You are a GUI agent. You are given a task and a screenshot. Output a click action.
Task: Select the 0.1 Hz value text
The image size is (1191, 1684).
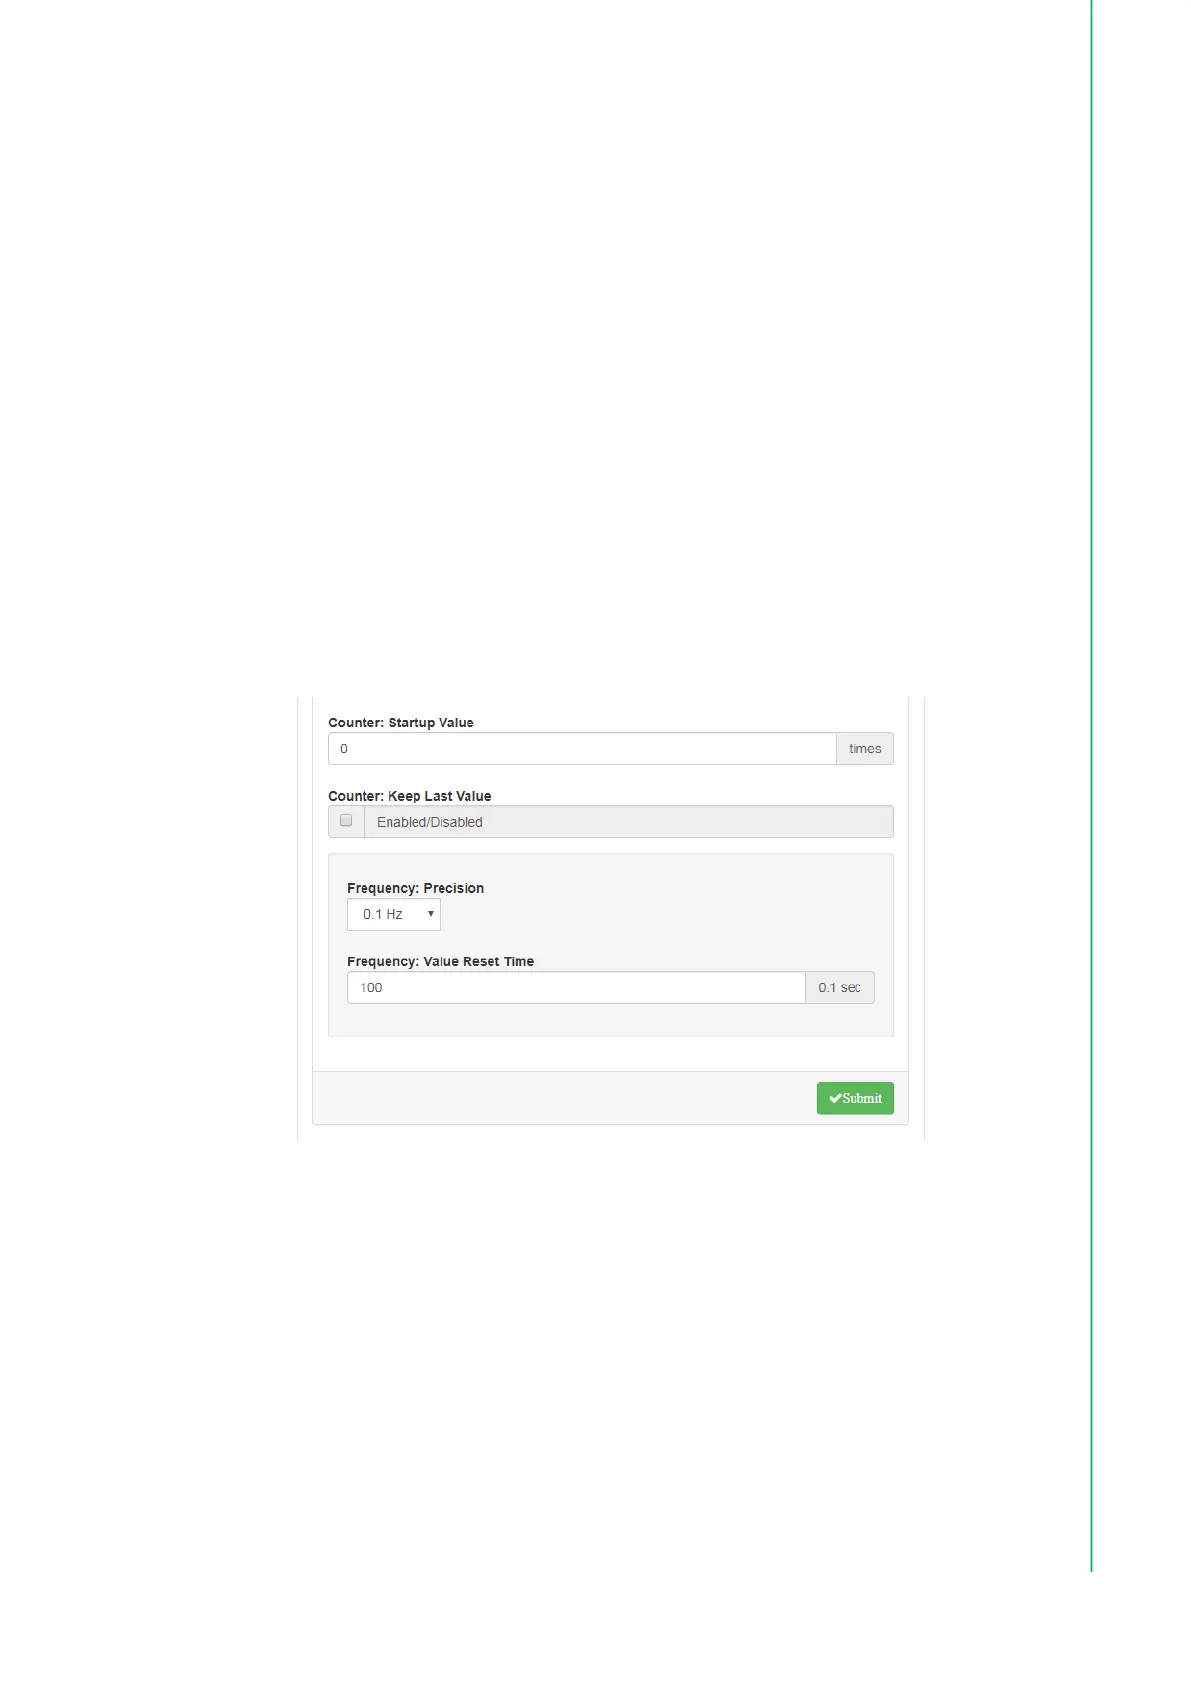pyautogui.click(x=383, y=914)
